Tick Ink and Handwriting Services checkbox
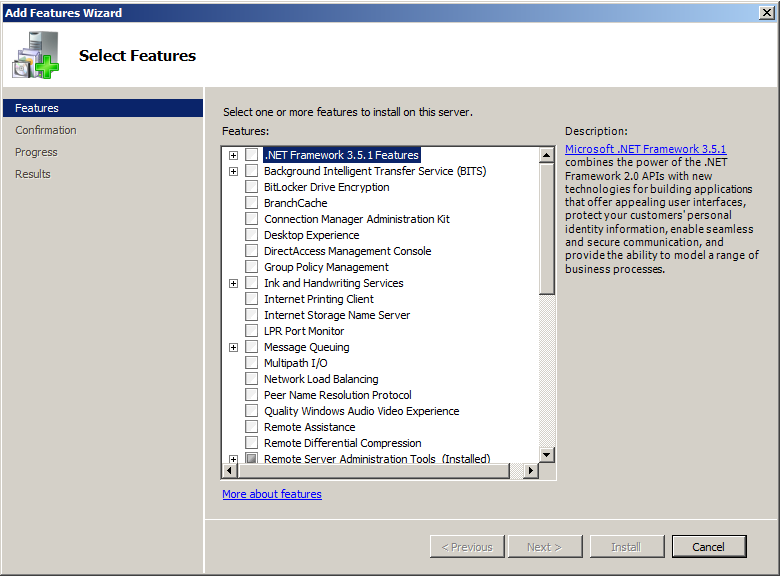 [252, 283]
